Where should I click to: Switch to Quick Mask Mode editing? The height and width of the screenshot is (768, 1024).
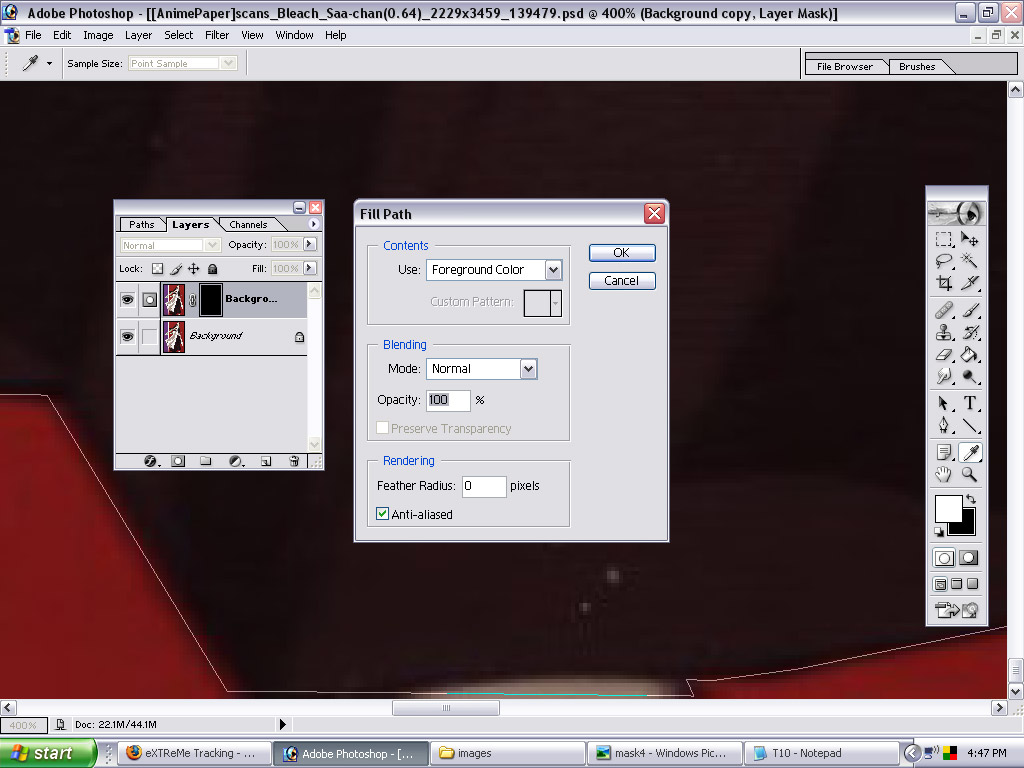click(968, 558)
